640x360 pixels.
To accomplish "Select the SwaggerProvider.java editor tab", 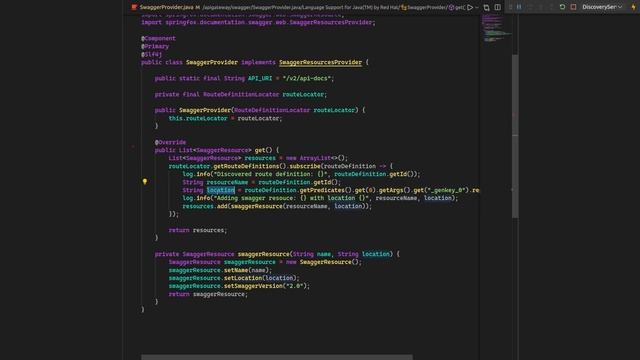I will [x=165, y=7].
